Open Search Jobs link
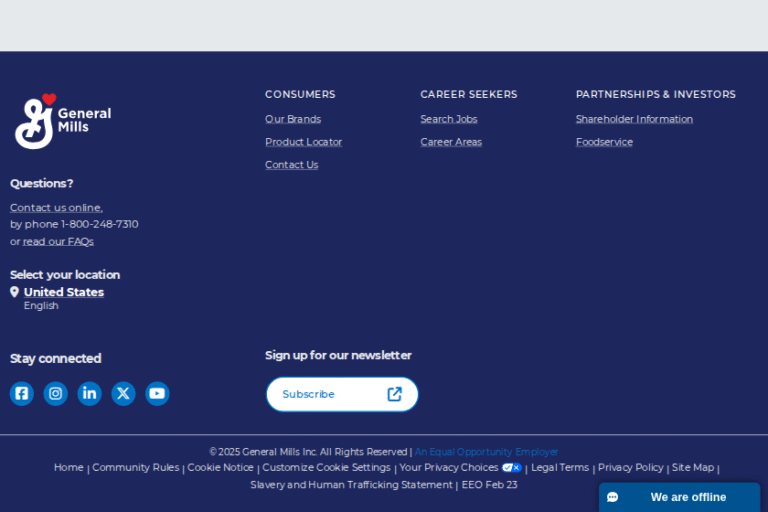The image size is (768, 512). click(x=448, y=119)
